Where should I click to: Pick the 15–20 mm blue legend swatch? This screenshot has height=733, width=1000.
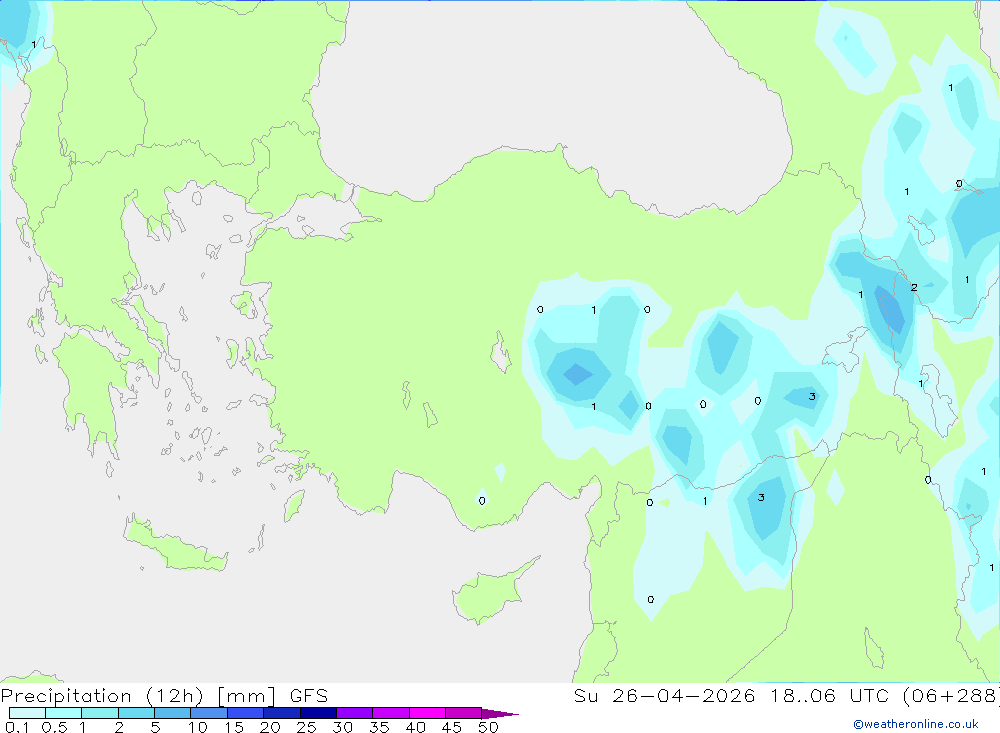click(x=245, y=713)
